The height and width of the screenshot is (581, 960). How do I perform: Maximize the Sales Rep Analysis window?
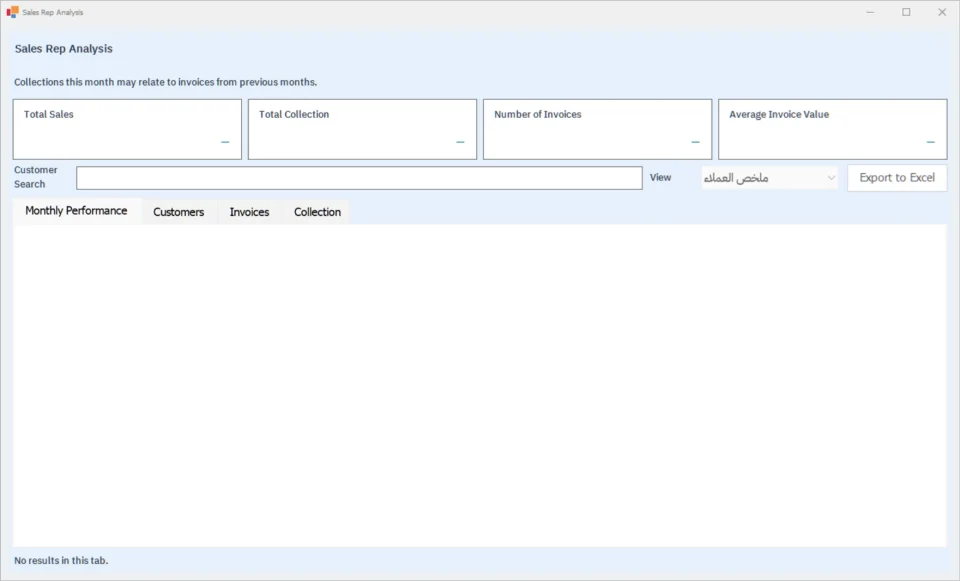click(906, 12)
